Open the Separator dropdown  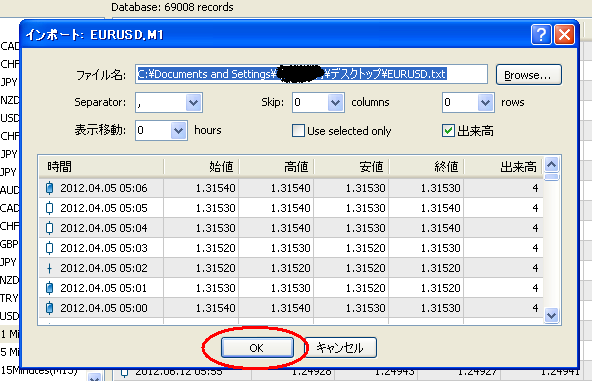tap(193, 102)
